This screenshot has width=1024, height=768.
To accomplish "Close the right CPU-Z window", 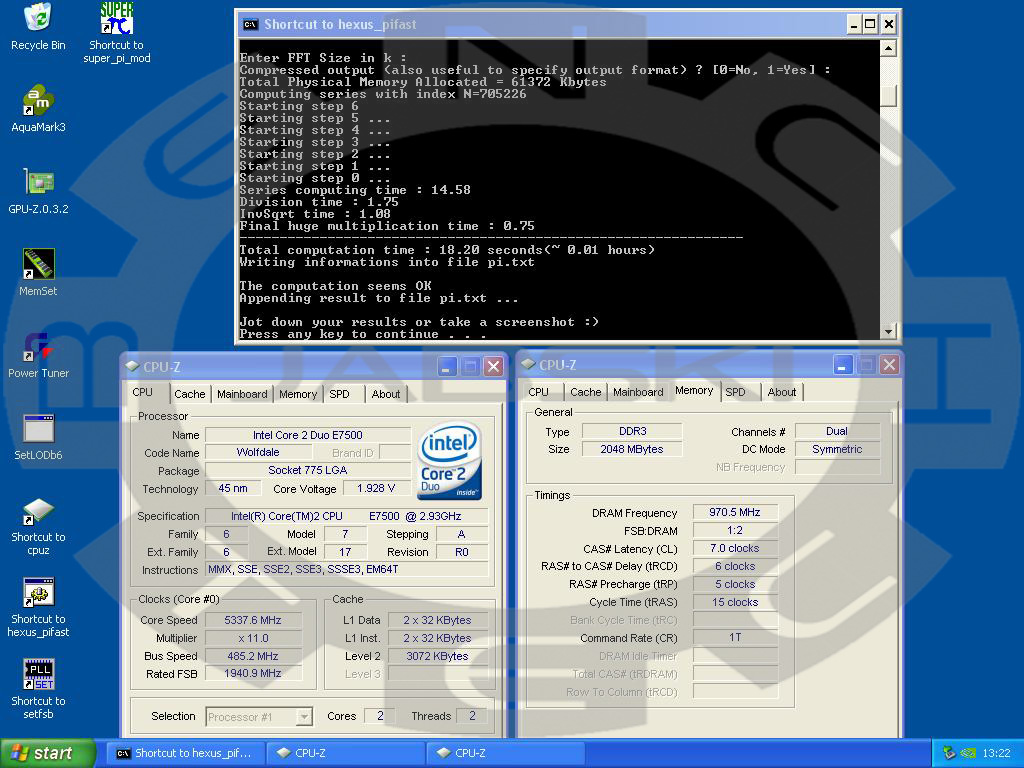I will [x=889, y=365].
